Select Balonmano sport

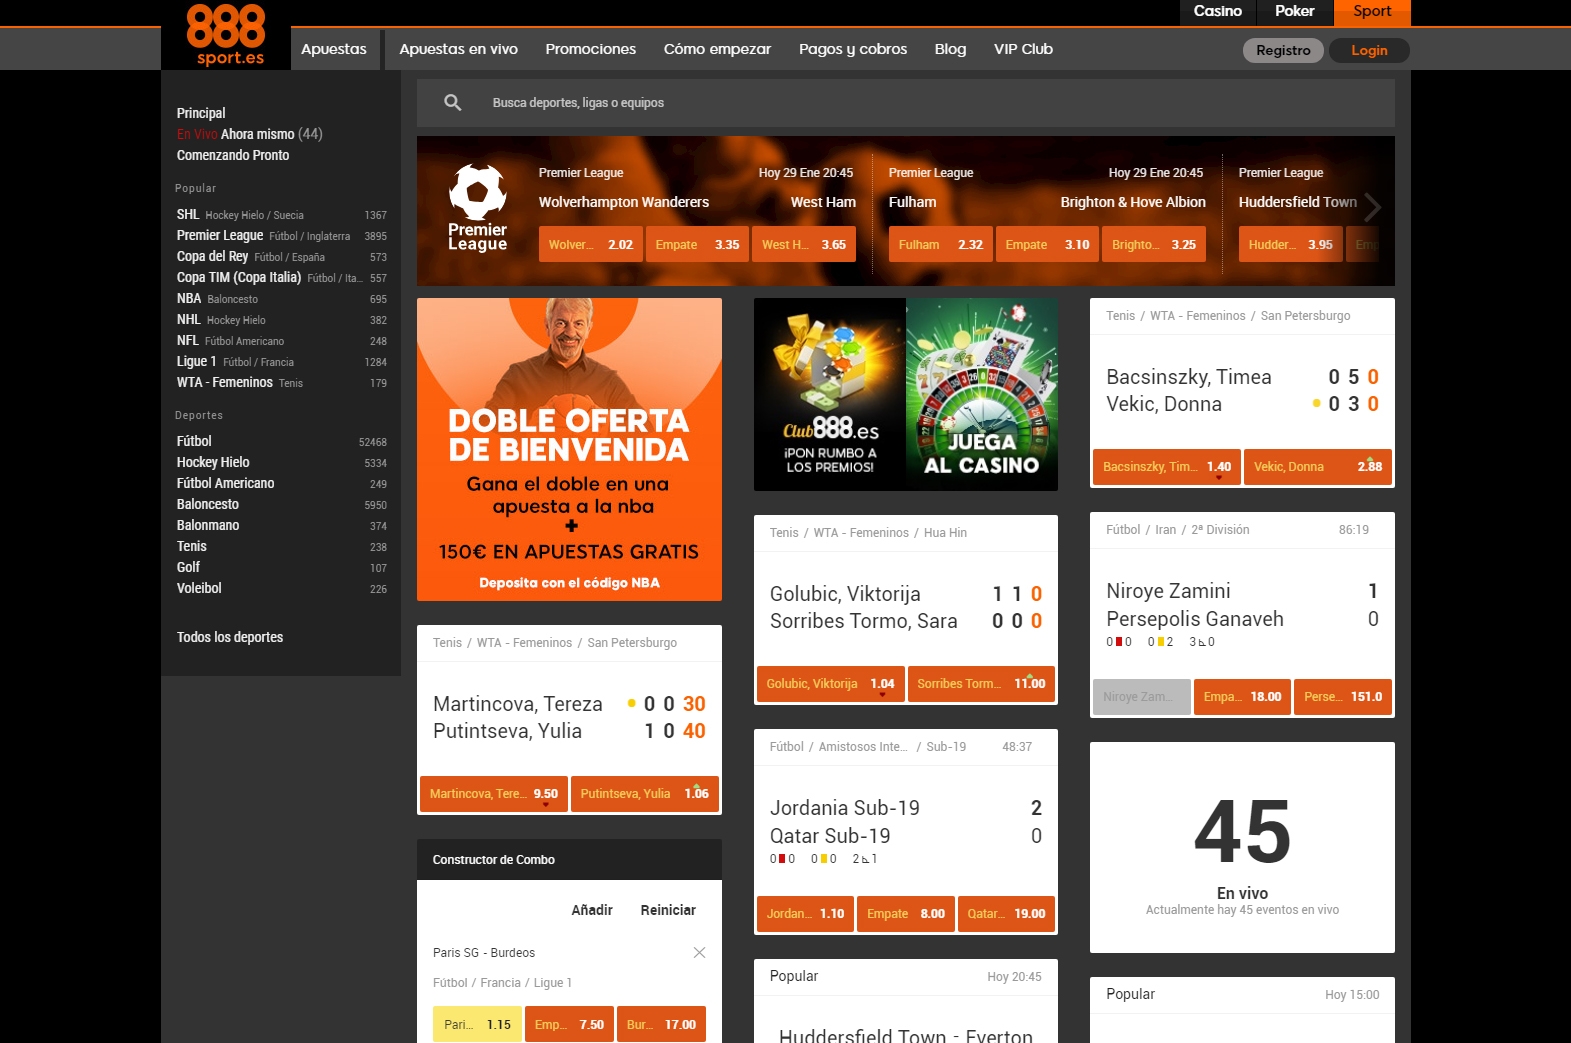pos(282,525)
